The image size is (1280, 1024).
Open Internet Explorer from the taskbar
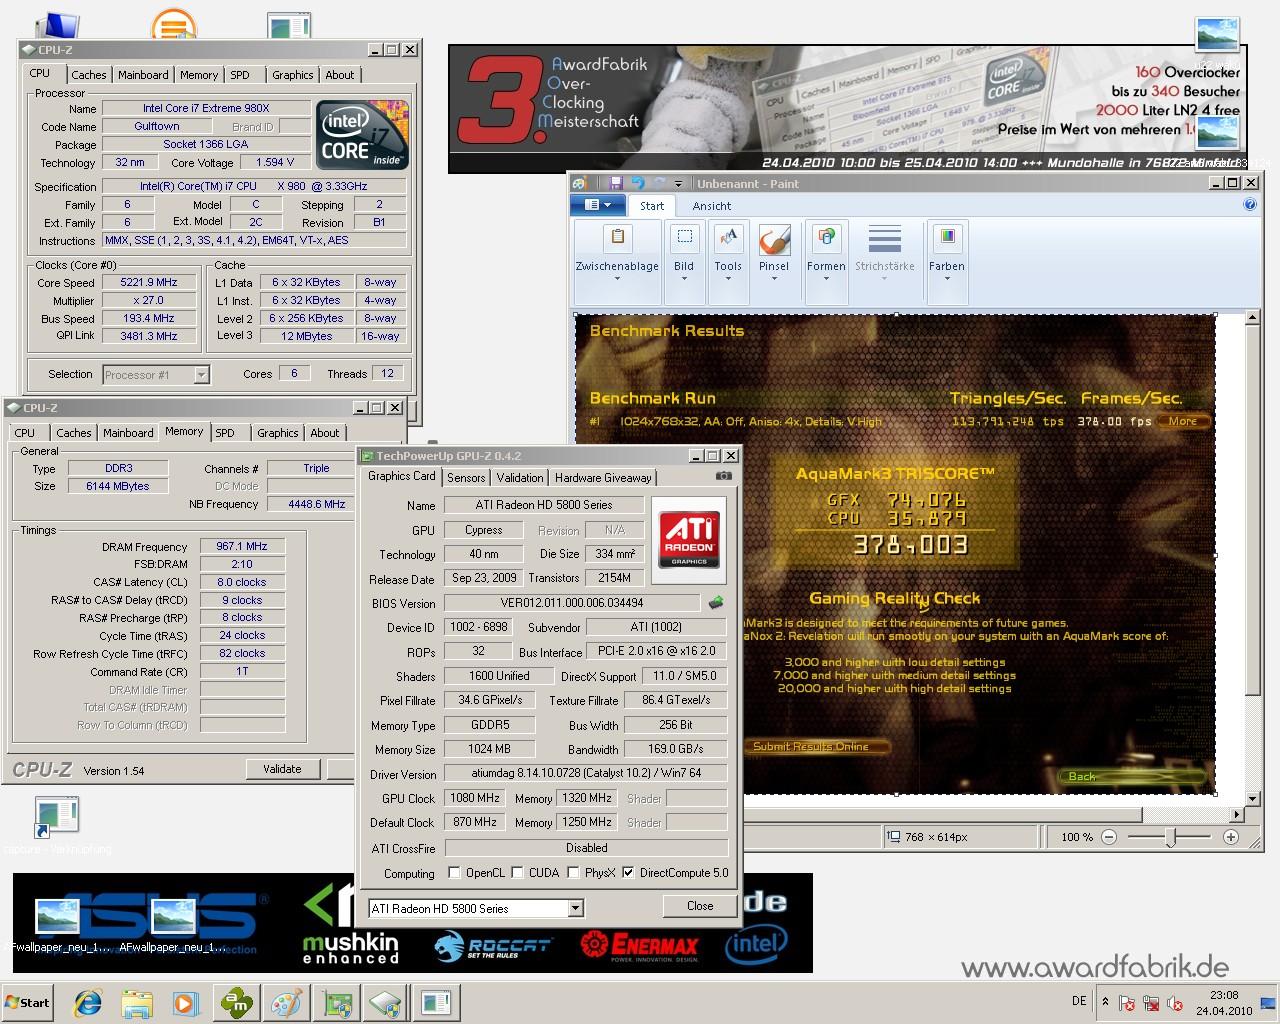click(88, 1002)
